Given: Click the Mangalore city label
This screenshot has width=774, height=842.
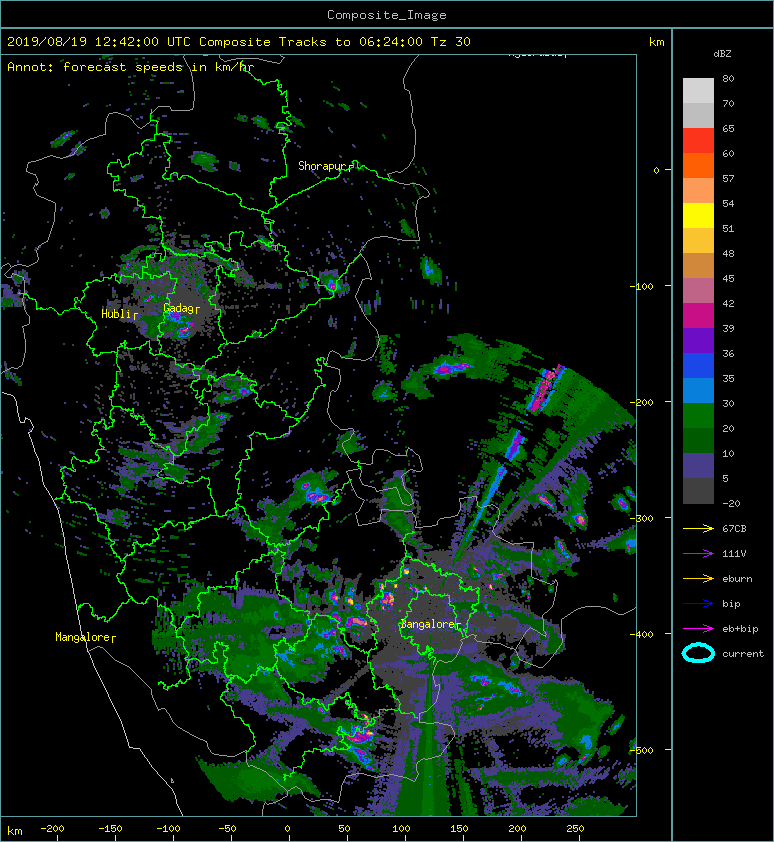Looking at the screenshot, I should click(85, 637).
